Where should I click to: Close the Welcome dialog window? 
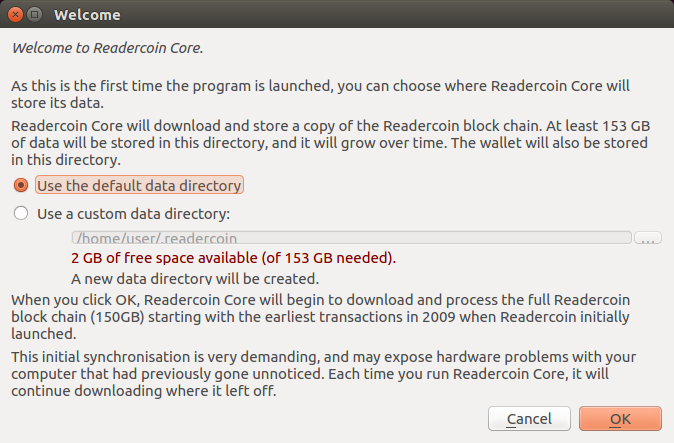(13, 15)
